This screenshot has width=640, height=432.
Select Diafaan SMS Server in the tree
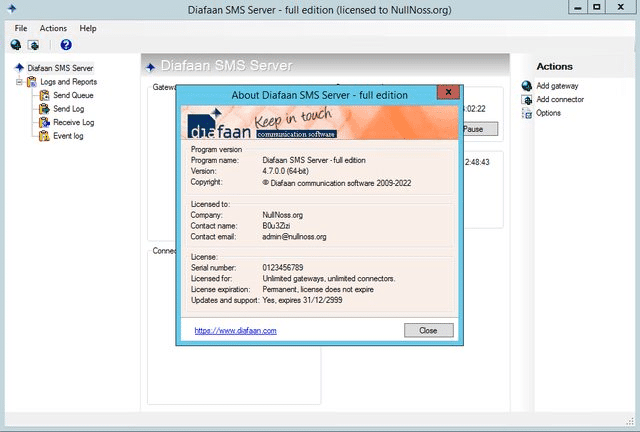point(60,68)
